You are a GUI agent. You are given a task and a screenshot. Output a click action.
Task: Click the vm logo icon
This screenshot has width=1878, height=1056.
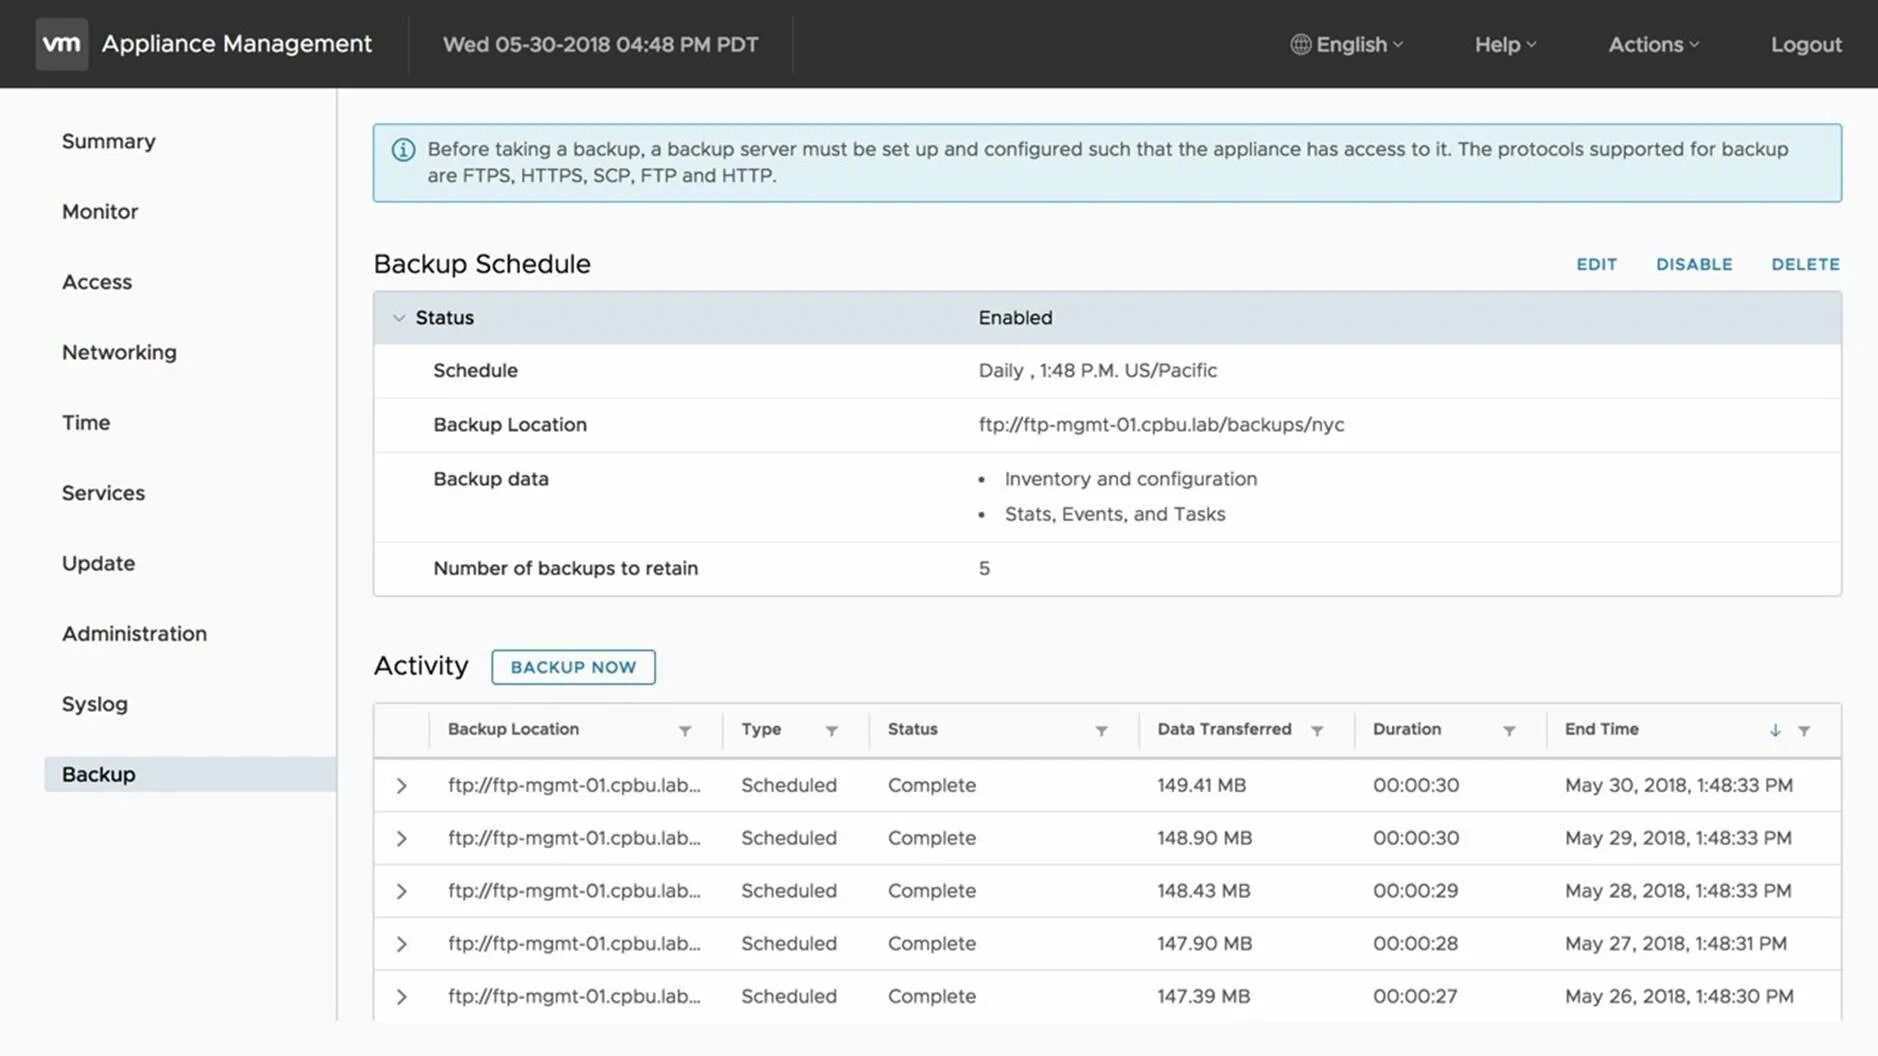click(x=62, y=44)
